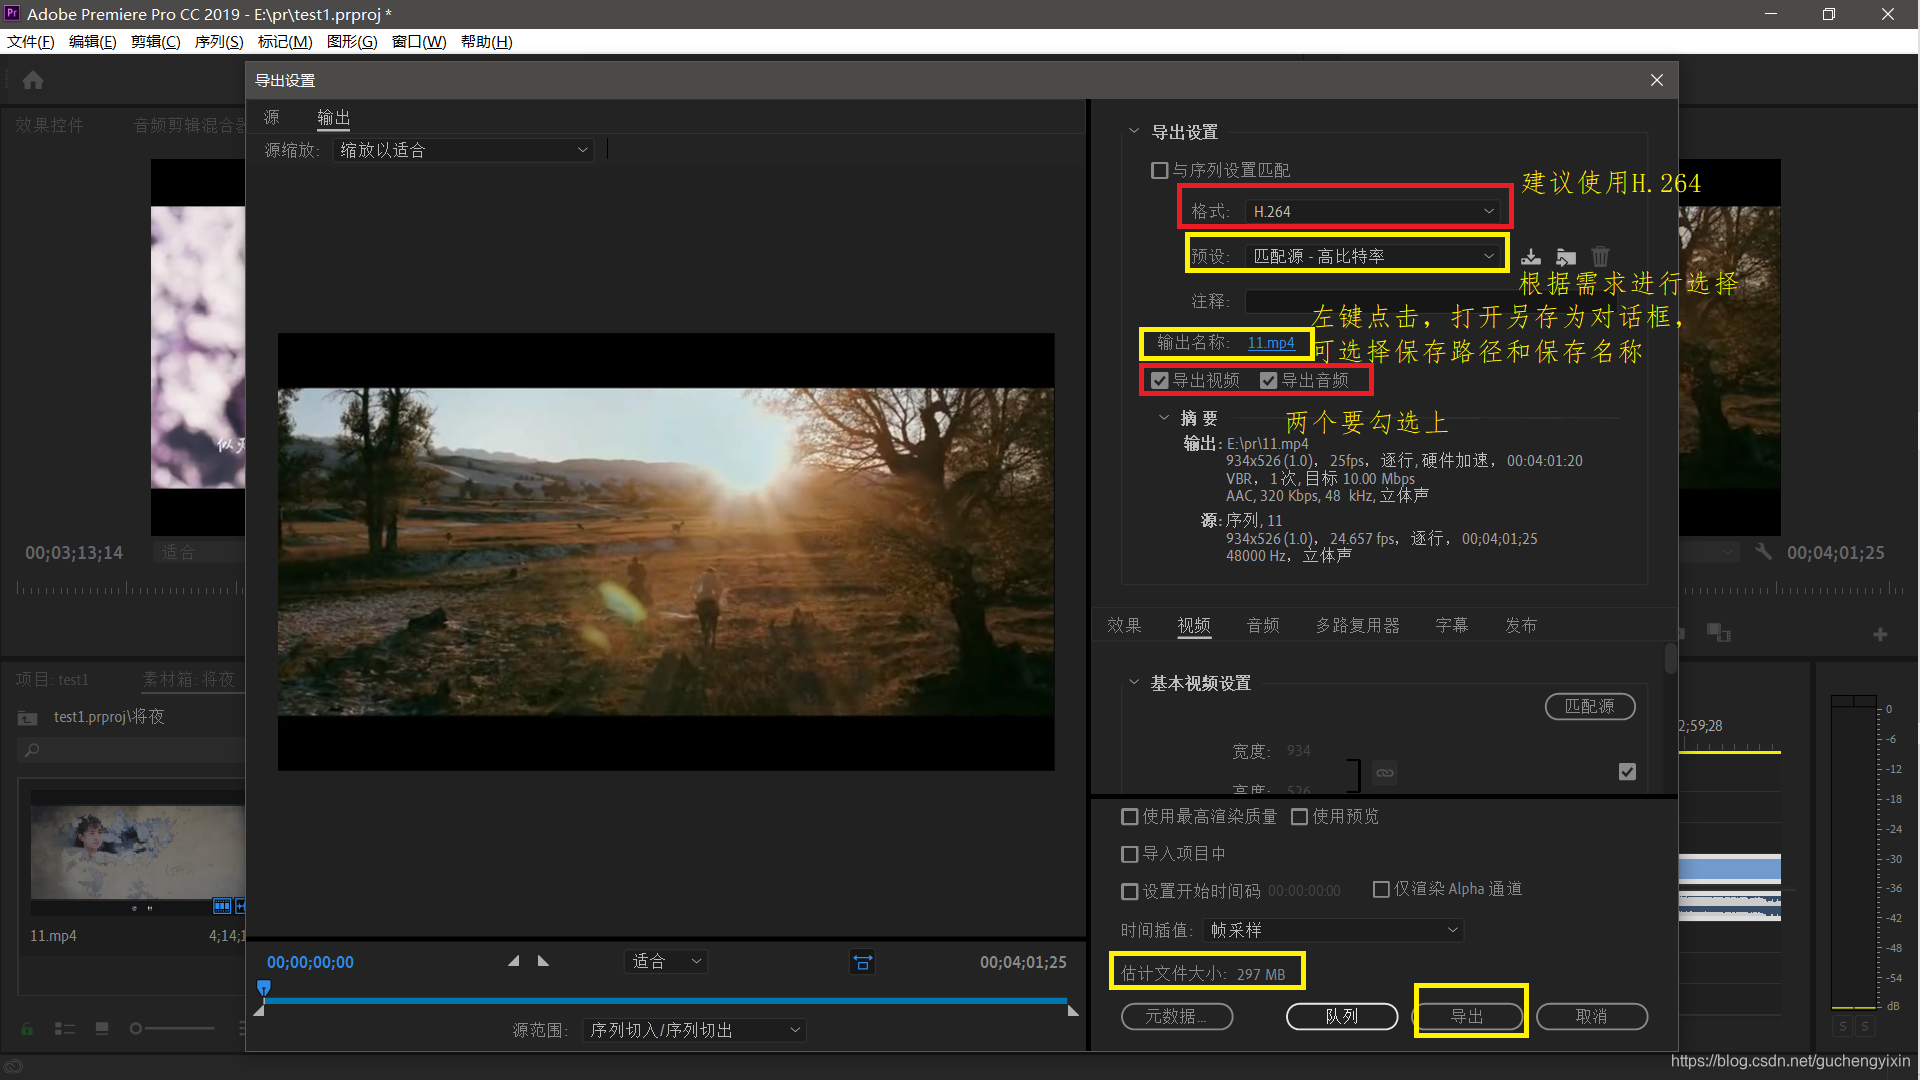Click the bin folder icon beside test1.prproj

(28, 718)
